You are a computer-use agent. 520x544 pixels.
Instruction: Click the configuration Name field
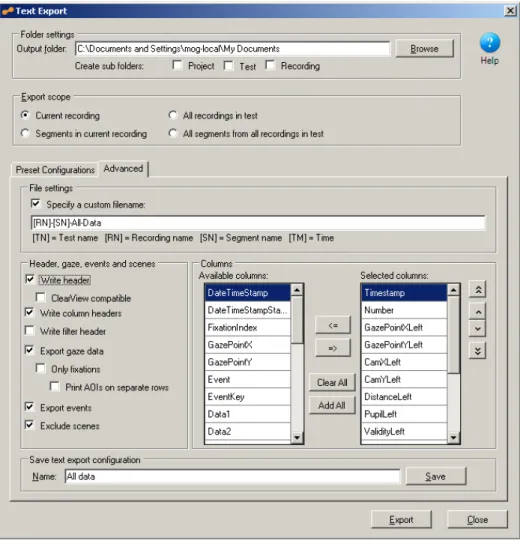[x=232, y=476]
